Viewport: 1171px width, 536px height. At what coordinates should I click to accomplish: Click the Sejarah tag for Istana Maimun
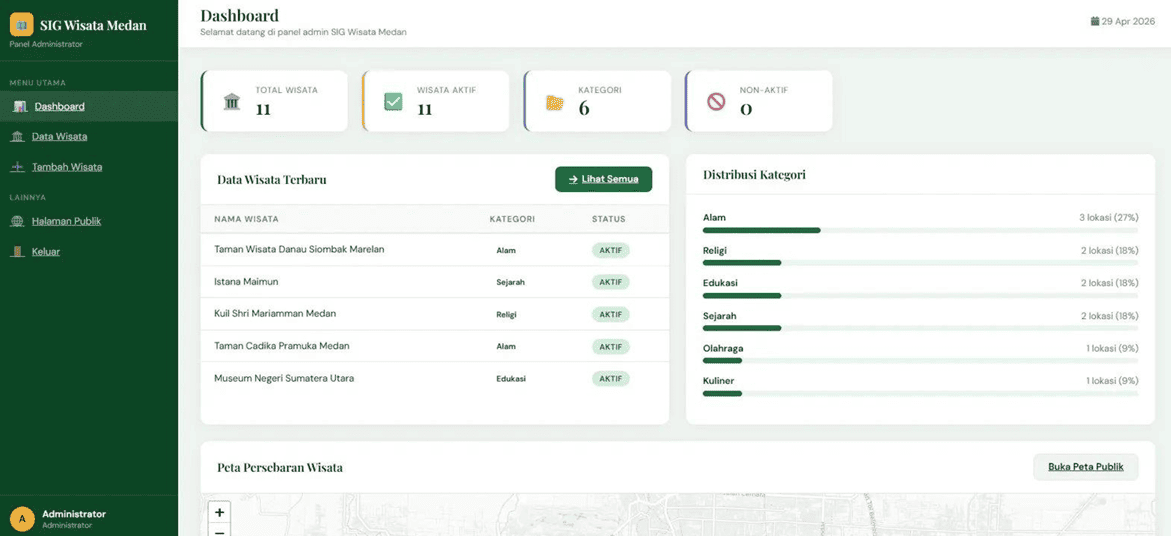point(511,282)
